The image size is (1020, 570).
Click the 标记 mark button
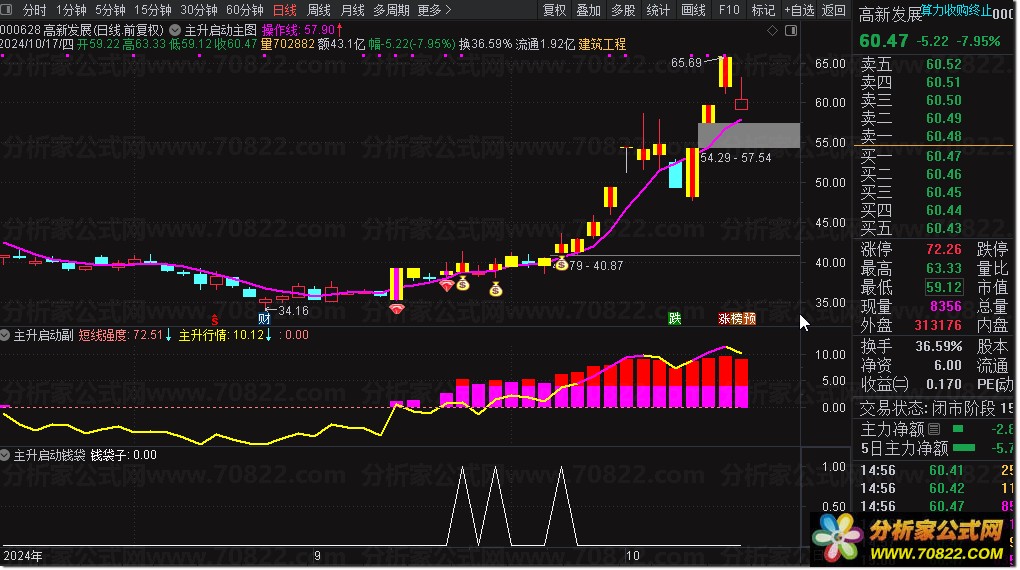tap(763, 10)
